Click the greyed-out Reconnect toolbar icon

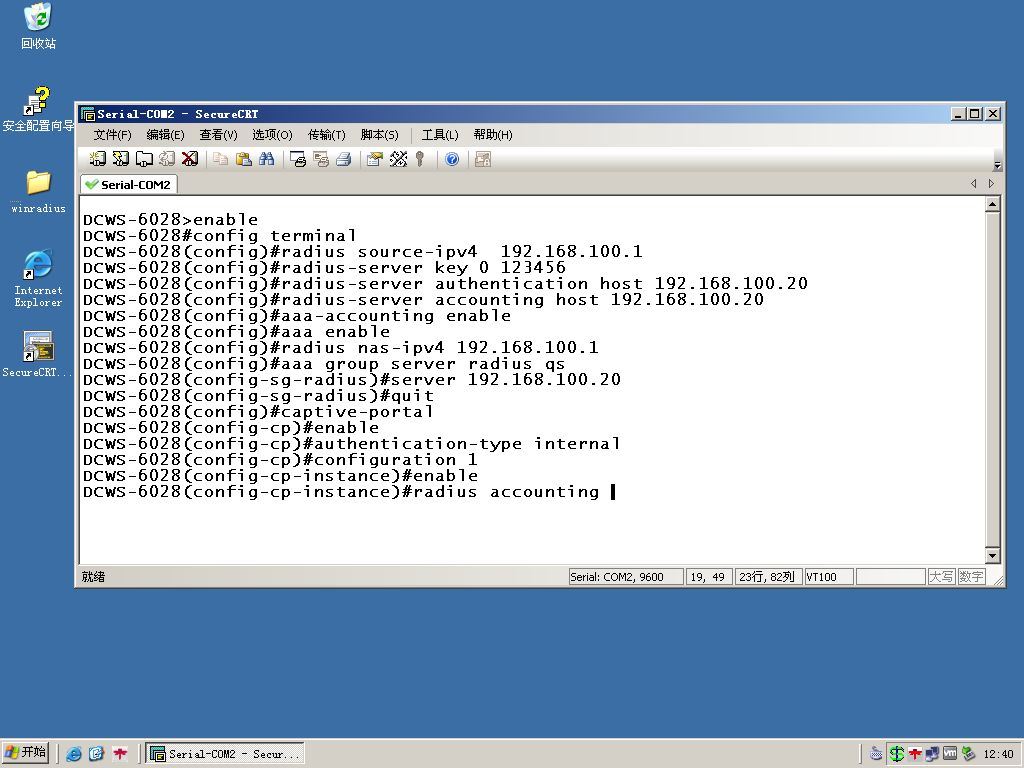click(167, 159)
